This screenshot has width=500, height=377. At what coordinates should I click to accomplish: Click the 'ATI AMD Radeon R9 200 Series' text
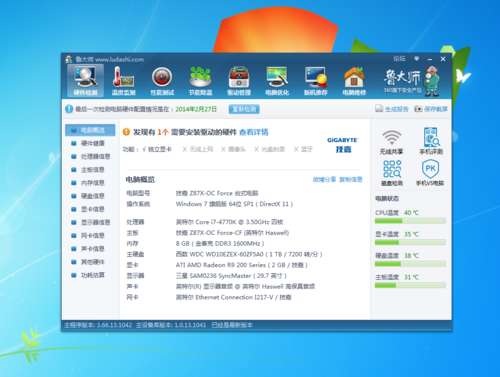[x=242, y=265]
